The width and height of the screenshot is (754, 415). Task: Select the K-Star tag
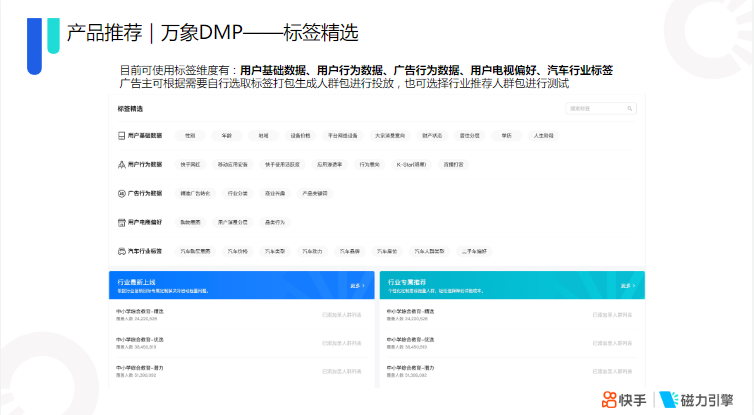[411, 165]
